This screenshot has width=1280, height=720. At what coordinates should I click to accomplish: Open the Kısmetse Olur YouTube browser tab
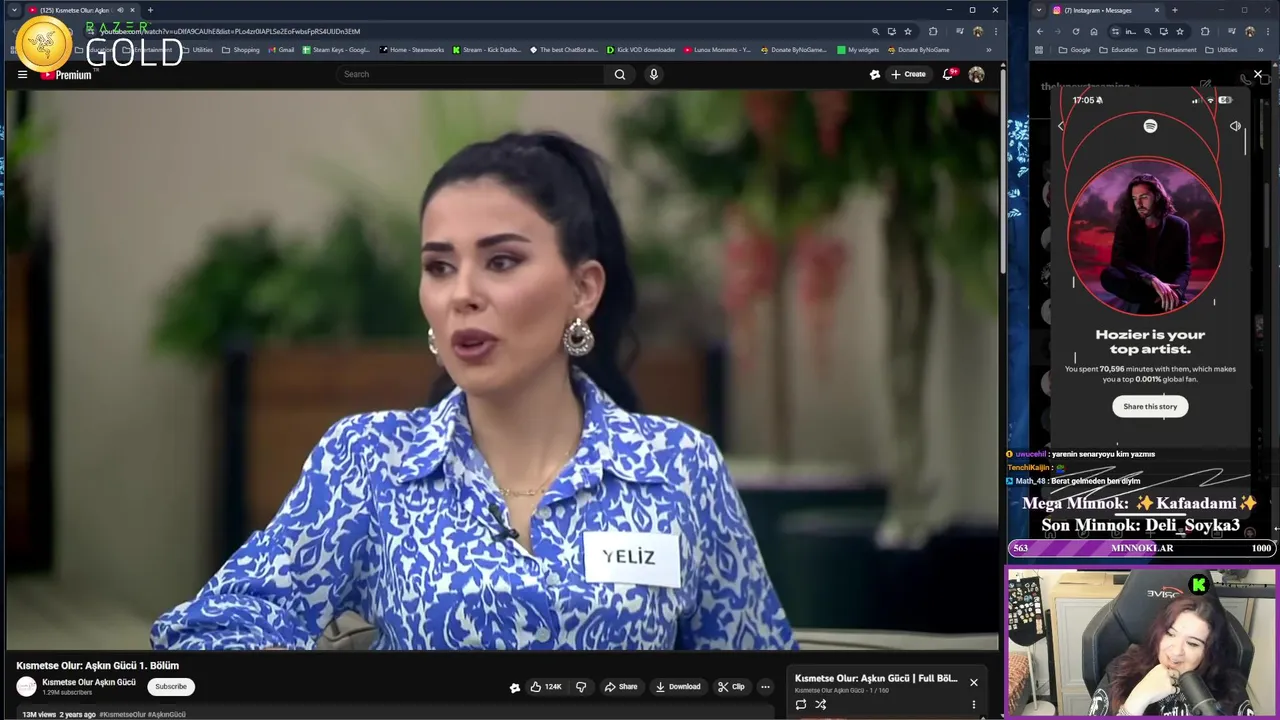[x=80, y=10]
